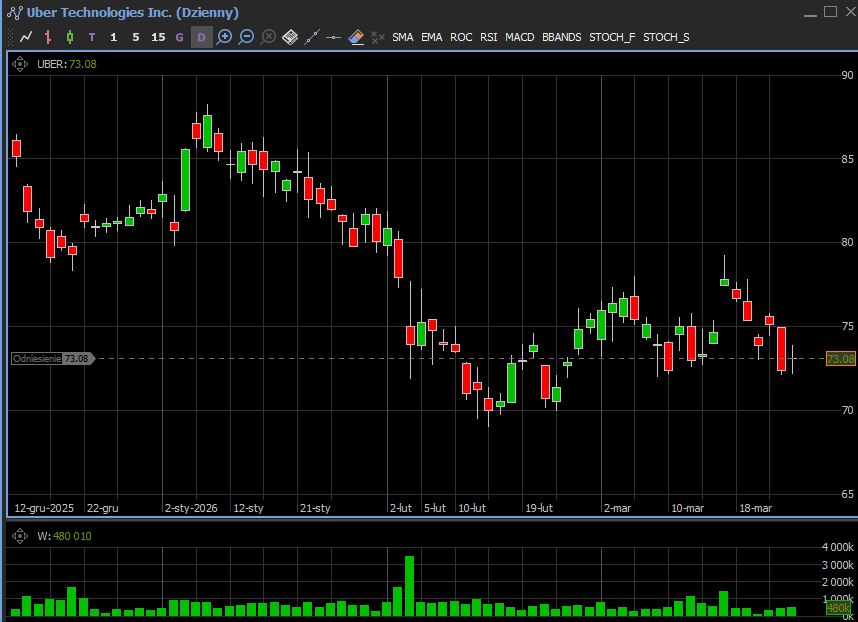Add the BBANDS indicator
858x622 pixels.
click(561, 37)
